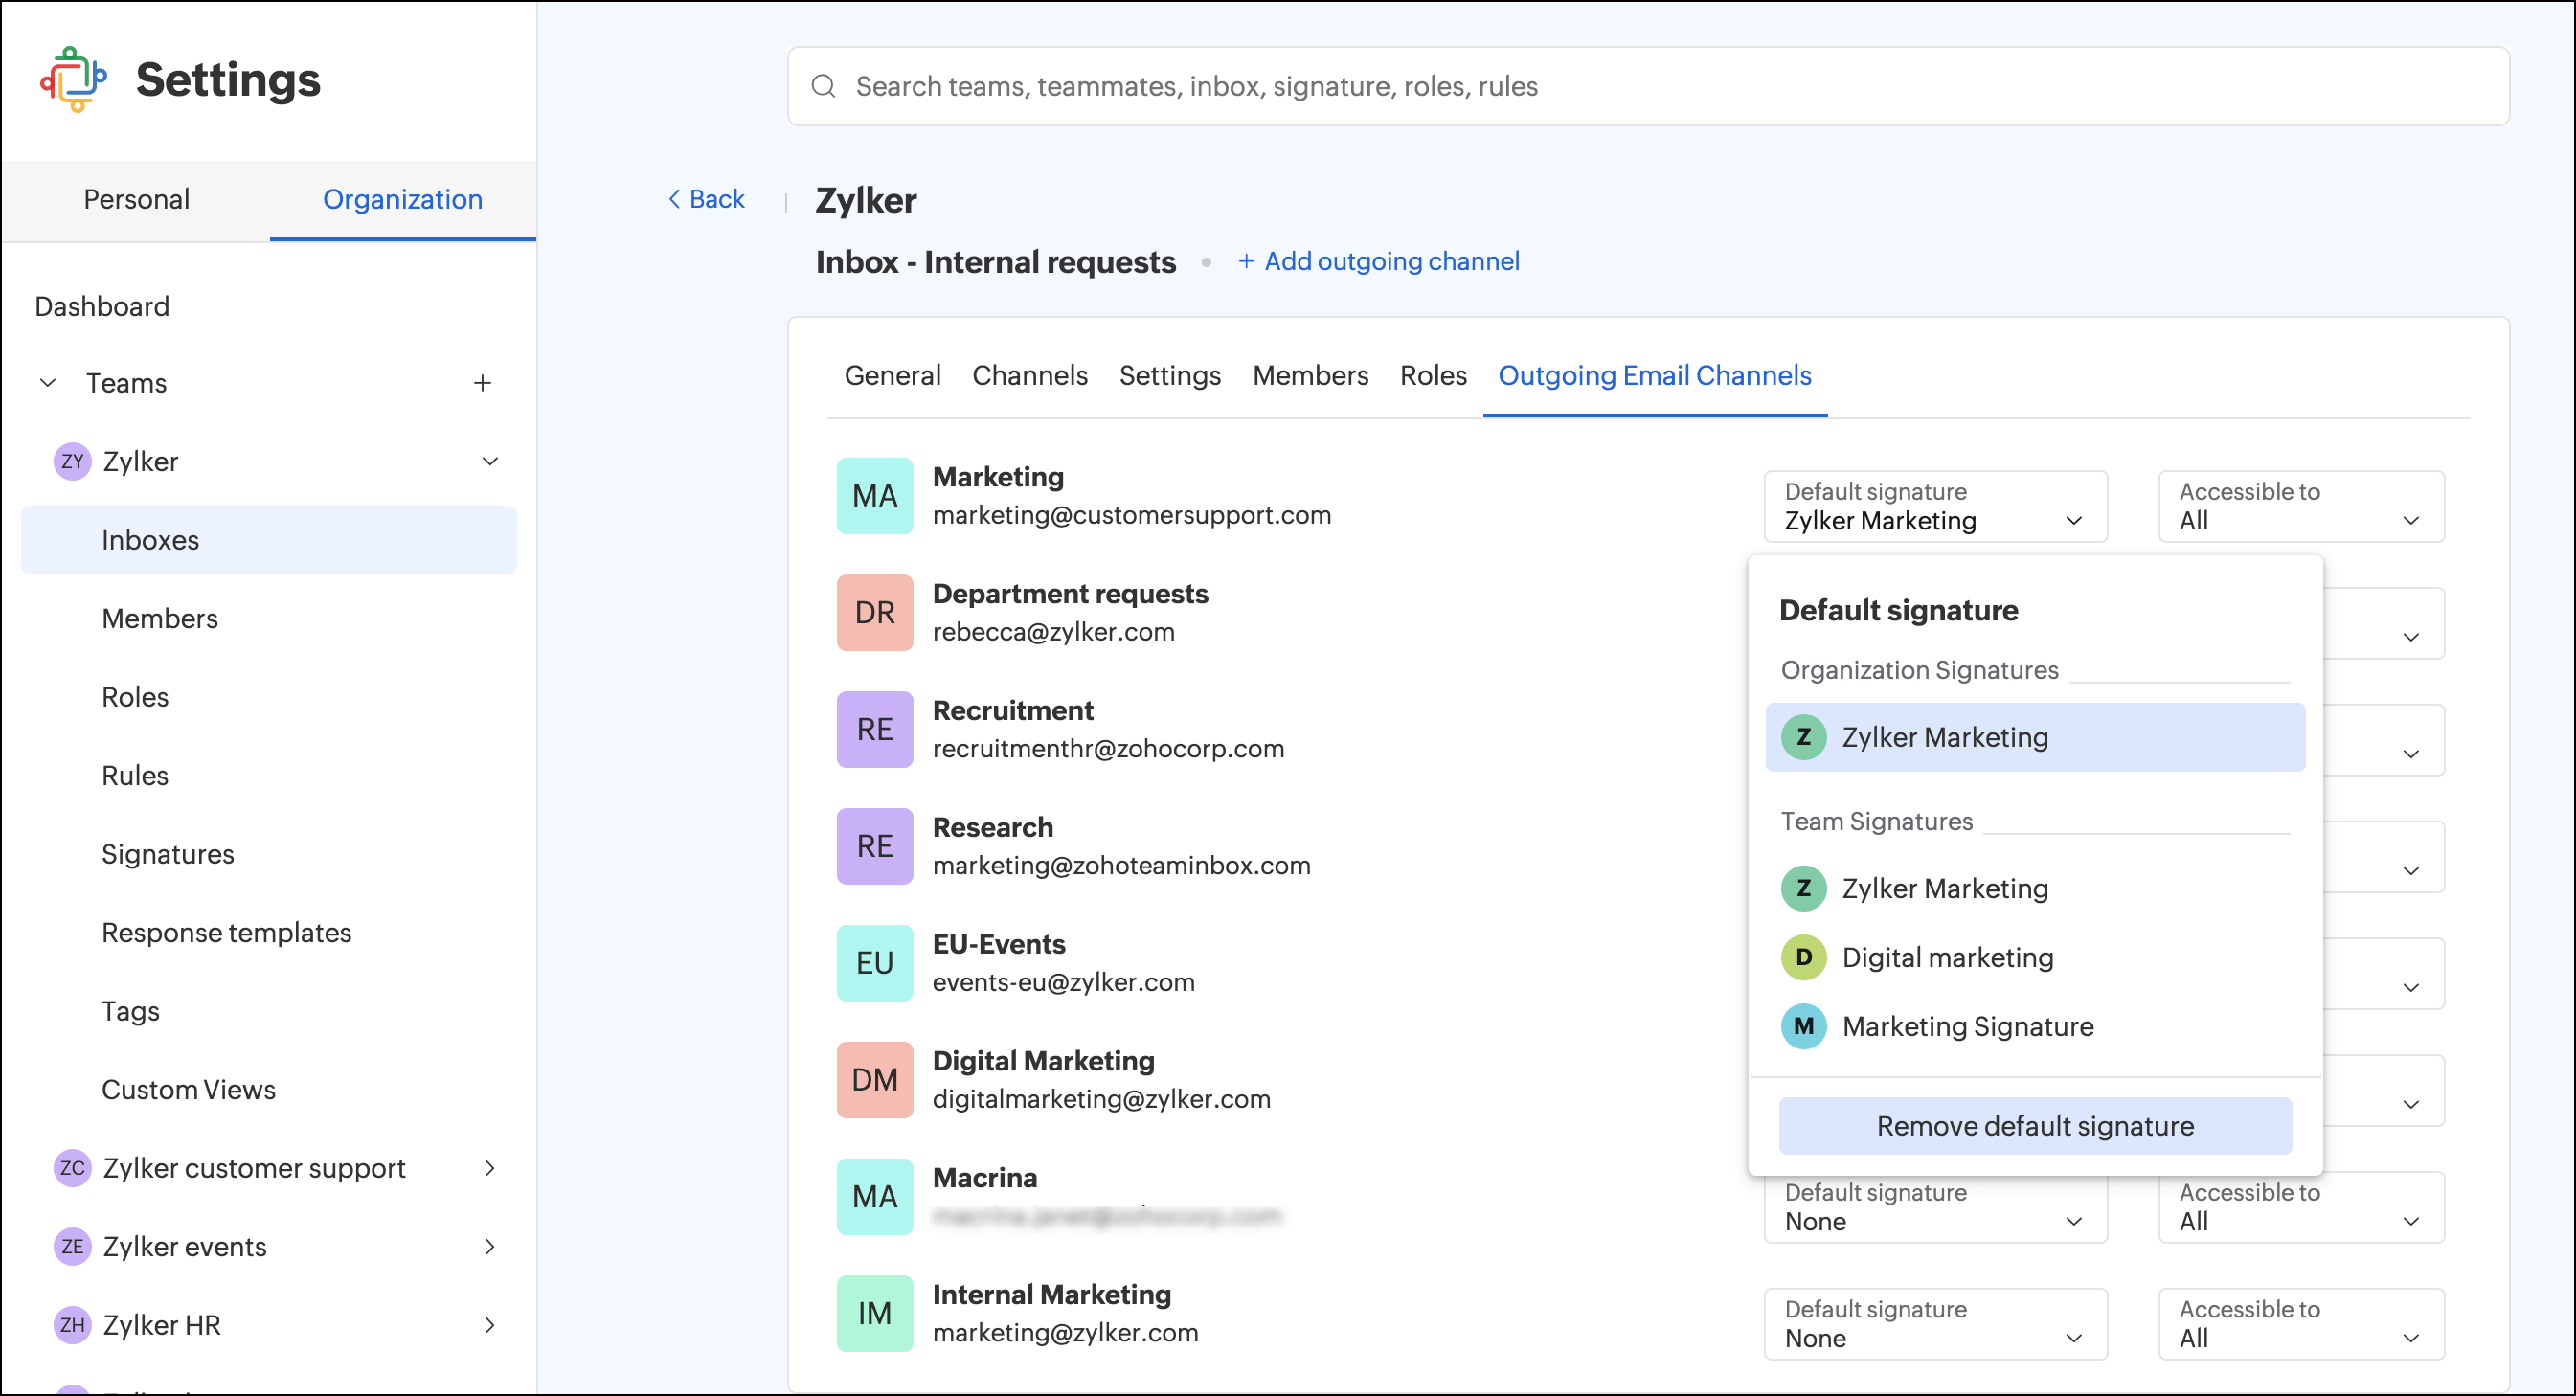Screen dimensions: 2576x1396
Task: Click the IM avatar of Internal Marketing
Action: [875, 1314]
